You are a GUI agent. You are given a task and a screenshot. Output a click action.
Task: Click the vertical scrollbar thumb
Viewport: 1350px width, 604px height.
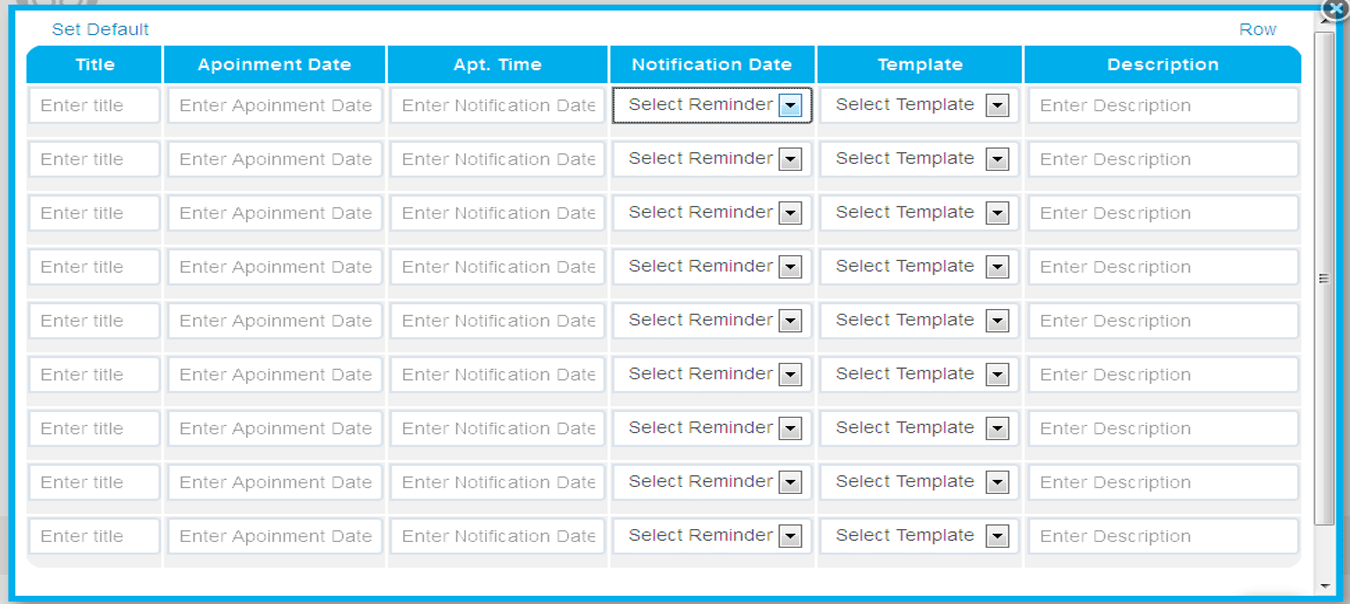click(1325, 278)
